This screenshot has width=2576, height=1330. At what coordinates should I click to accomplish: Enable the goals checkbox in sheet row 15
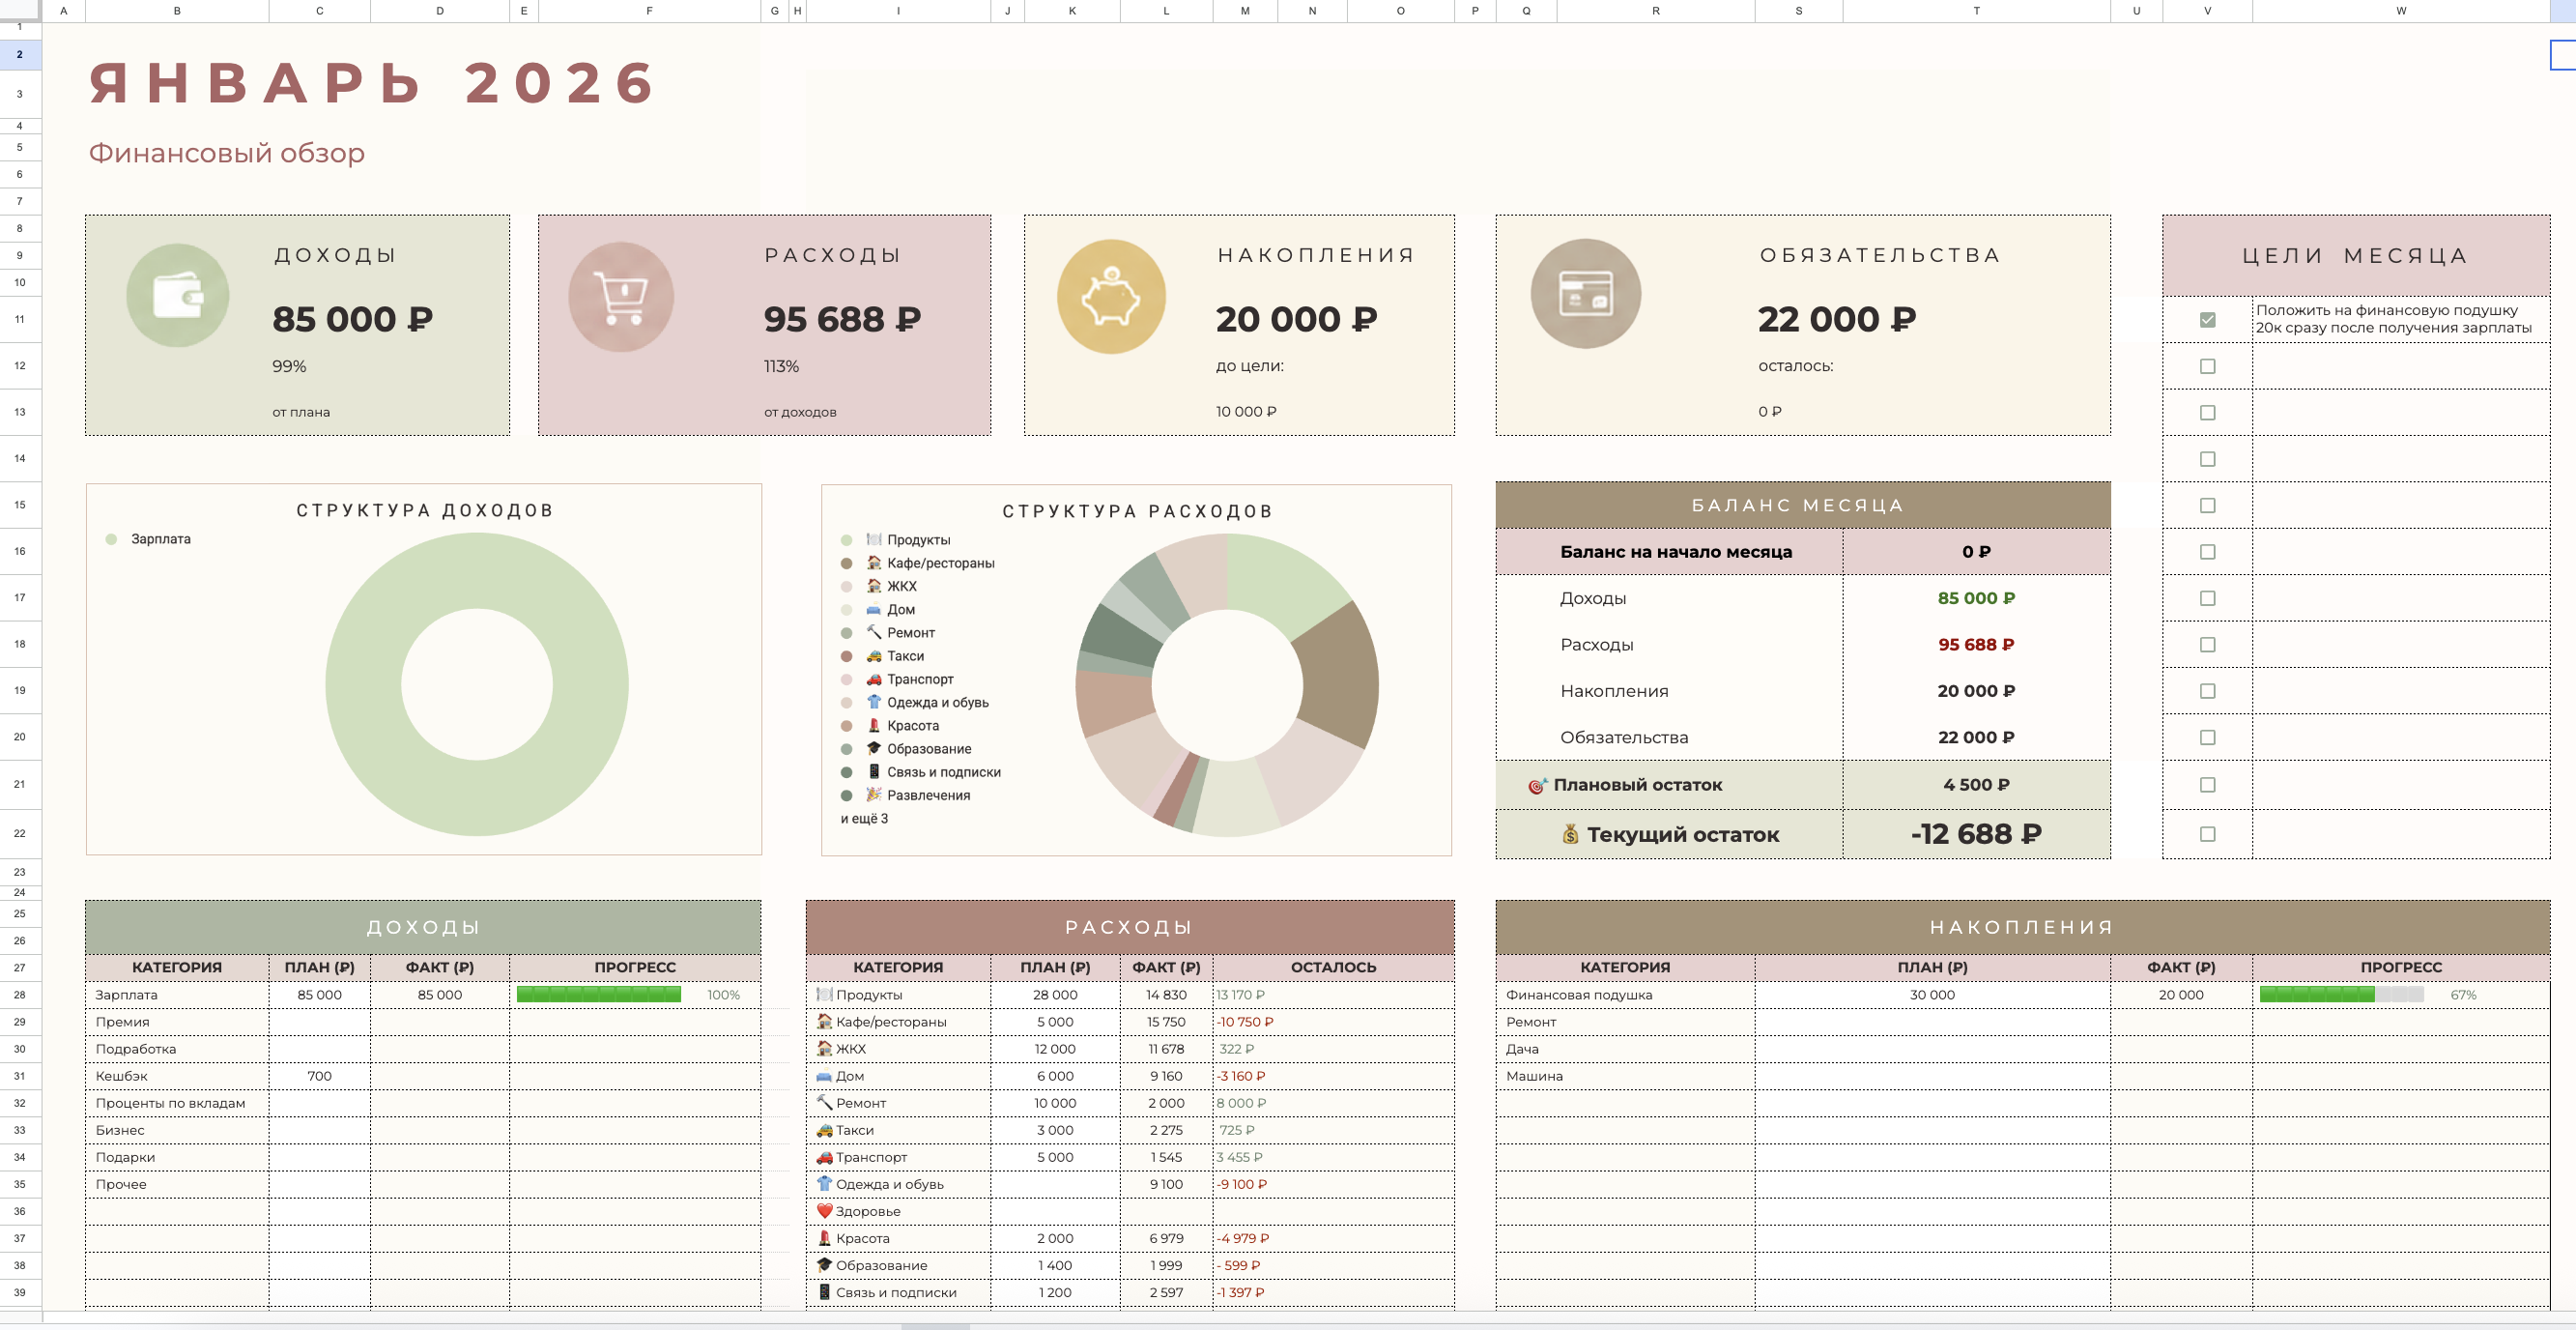(2208, 506)
